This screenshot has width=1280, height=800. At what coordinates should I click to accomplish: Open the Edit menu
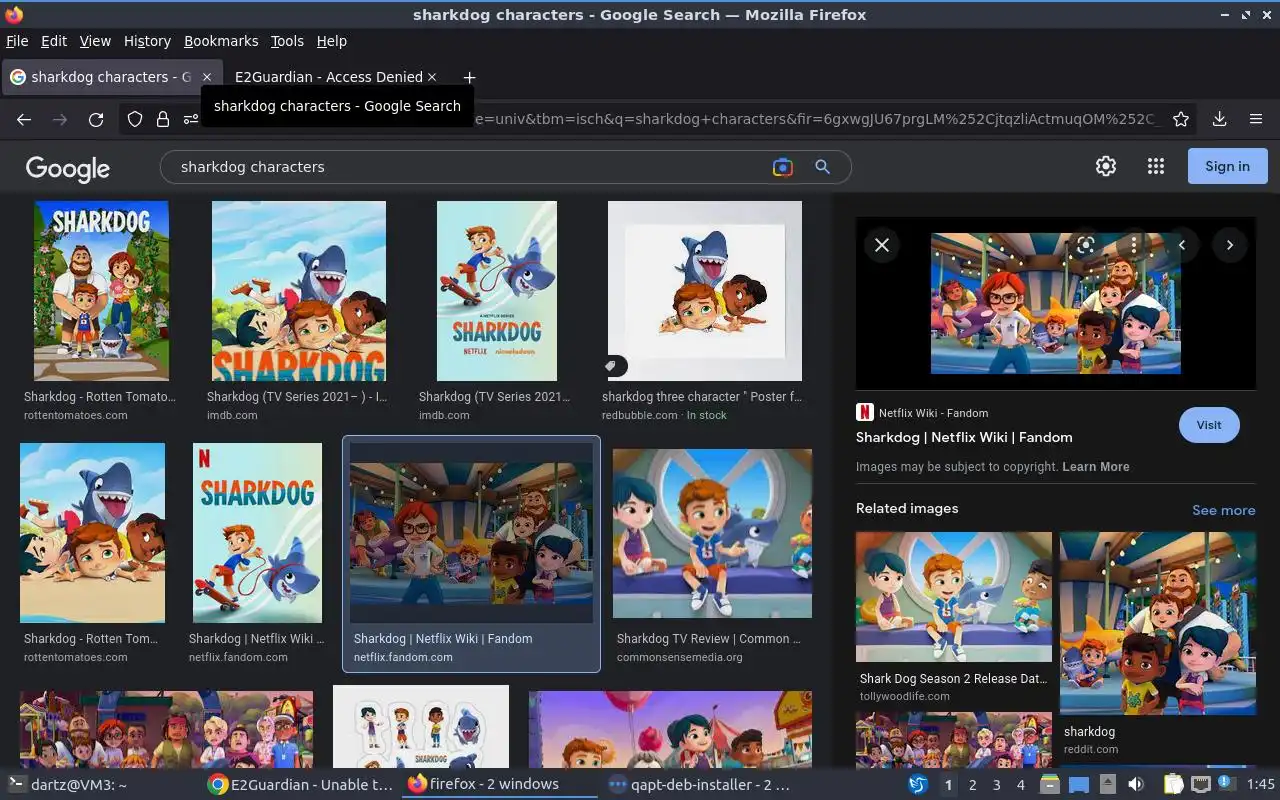pyautogui.click(x=54, y=41)
